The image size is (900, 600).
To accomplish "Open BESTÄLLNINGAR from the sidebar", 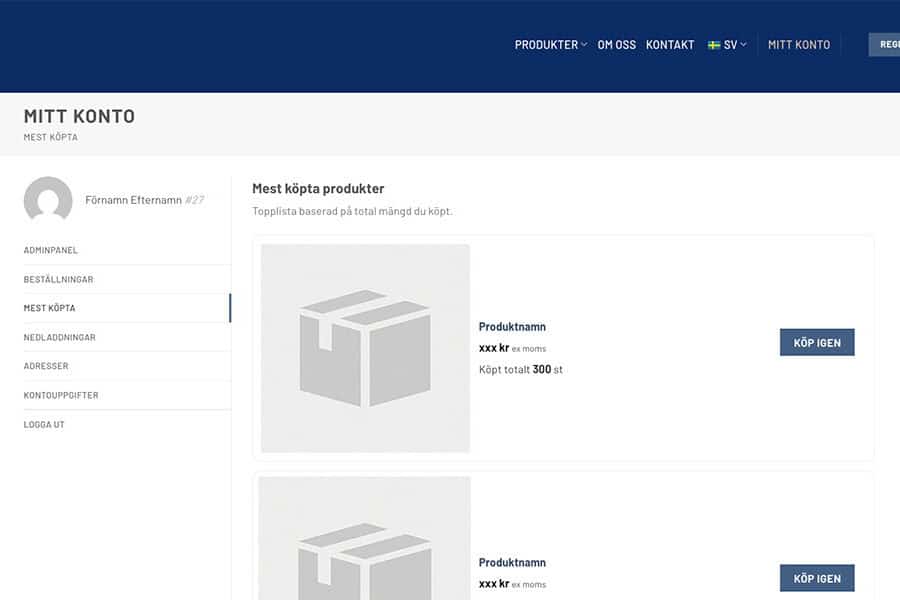I will 59,279.
